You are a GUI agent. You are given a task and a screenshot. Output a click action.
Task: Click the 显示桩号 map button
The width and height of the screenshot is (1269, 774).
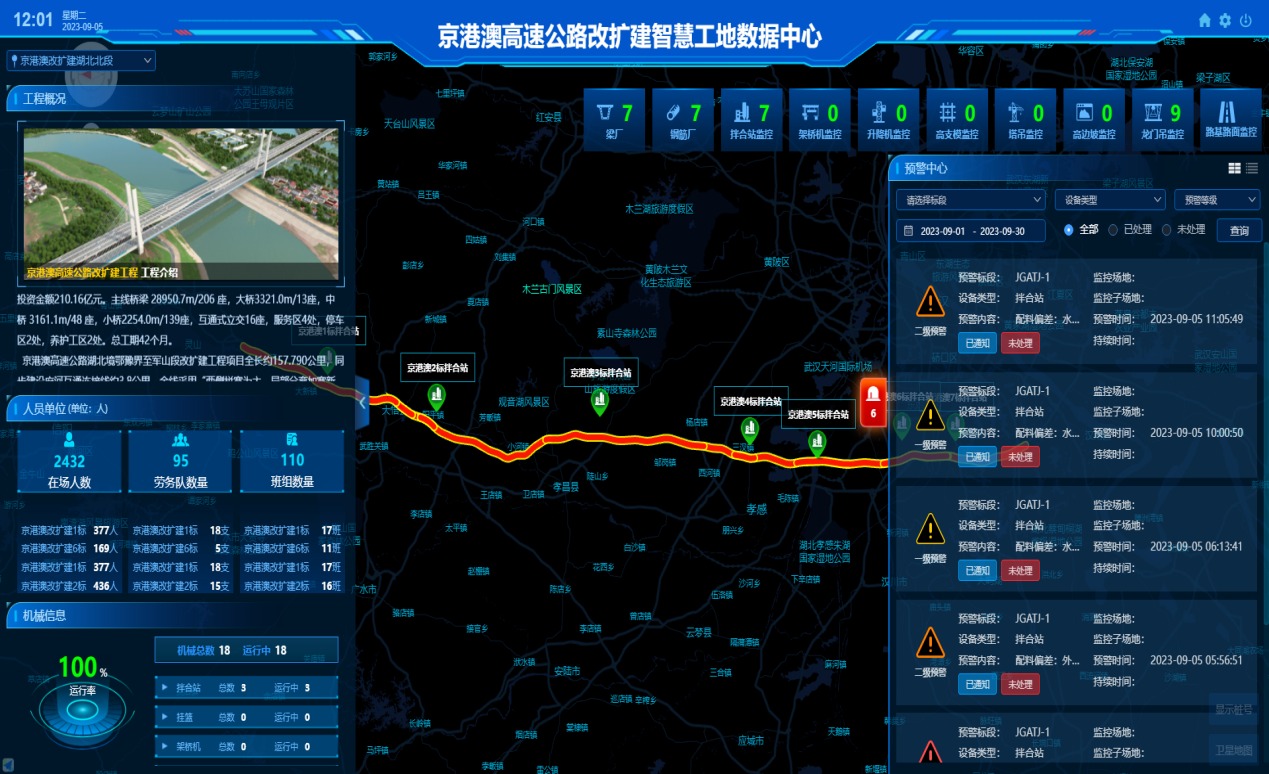pos(1233,710)
